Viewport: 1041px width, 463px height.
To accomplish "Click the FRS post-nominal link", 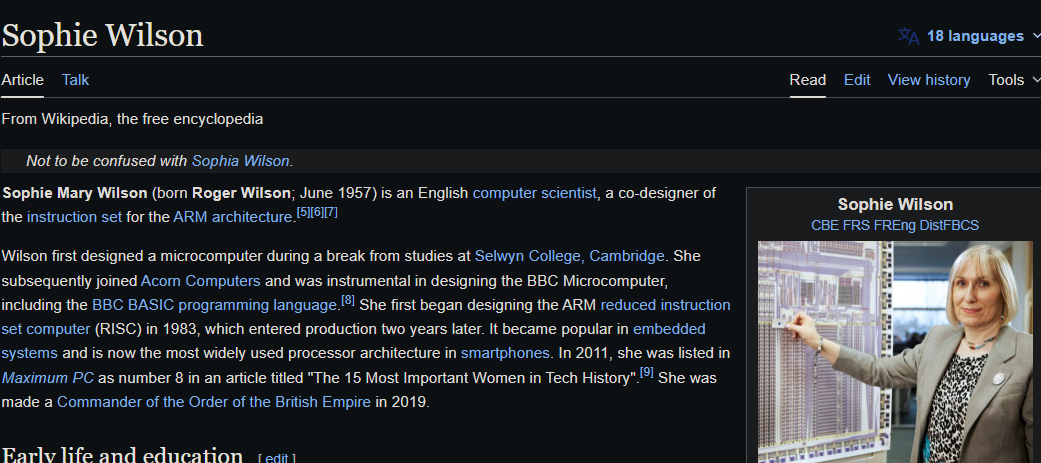I will tap(856, 226).
